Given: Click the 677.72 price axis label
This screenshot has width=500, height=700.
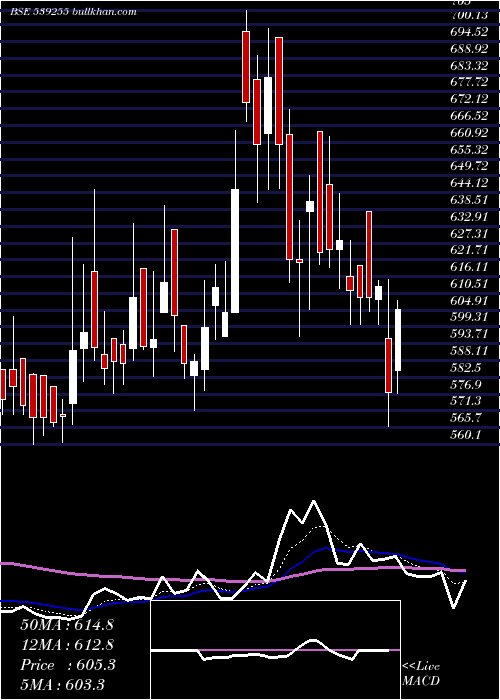Looking at the screenshot, I should (470, 82).
